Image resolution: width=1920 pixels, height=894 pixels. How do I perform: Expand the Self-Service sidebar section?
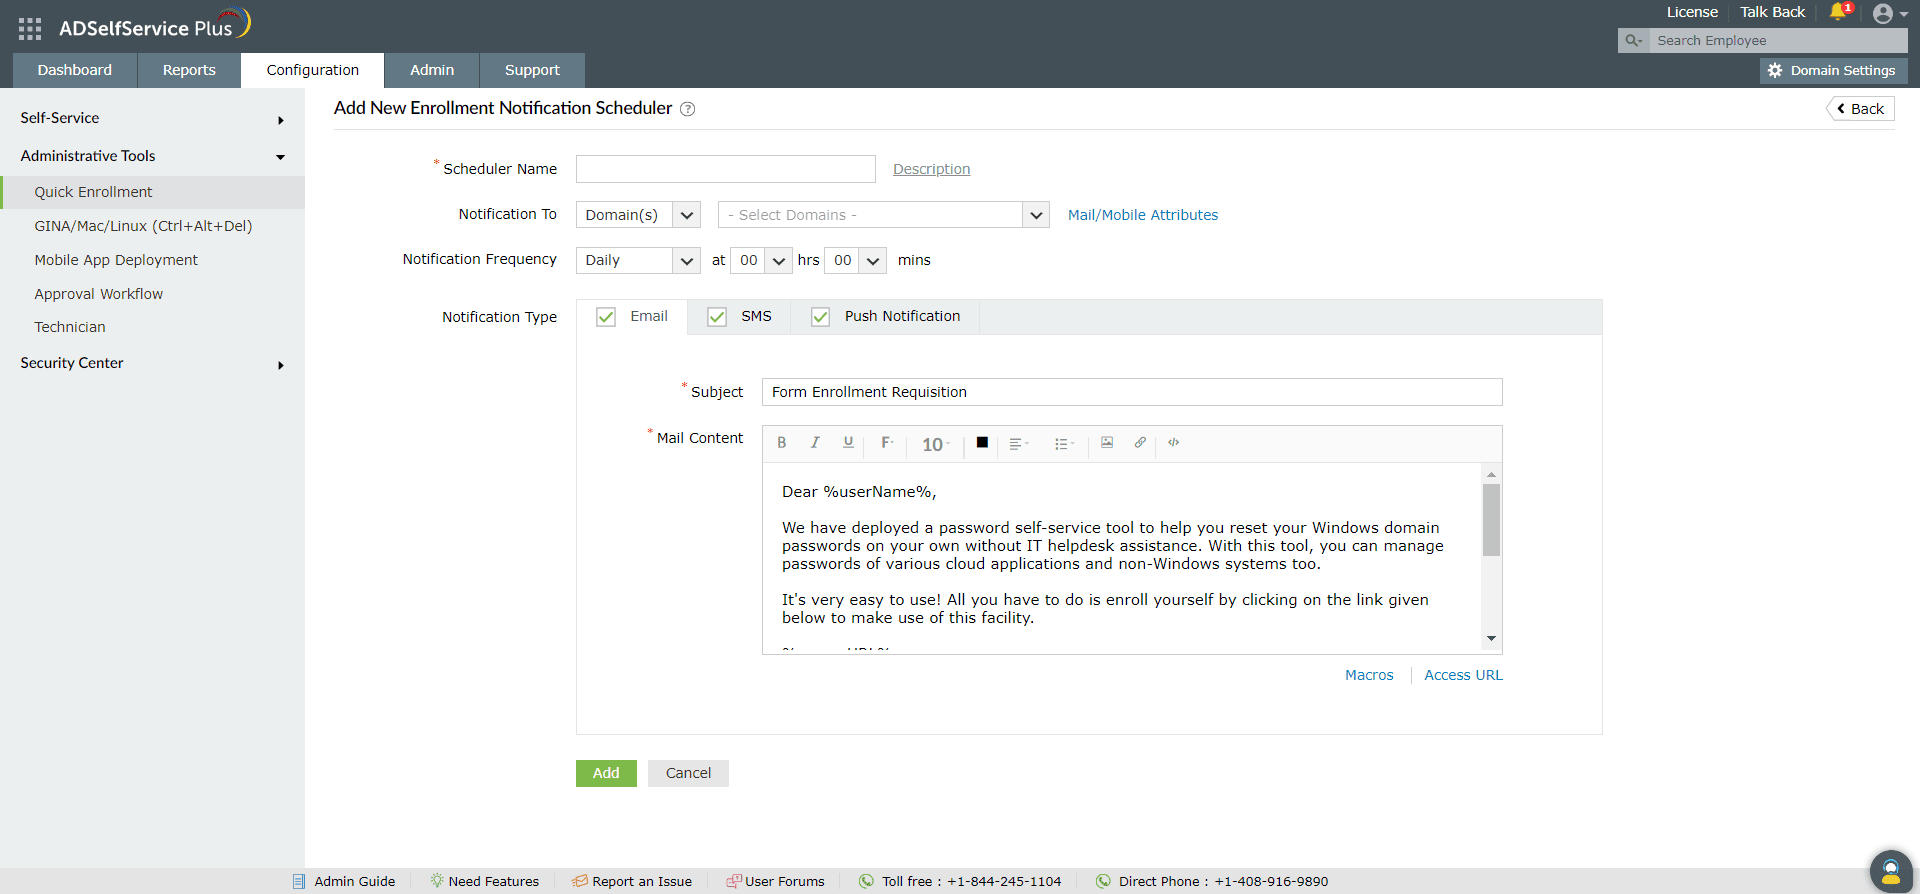tap(152, 118)
